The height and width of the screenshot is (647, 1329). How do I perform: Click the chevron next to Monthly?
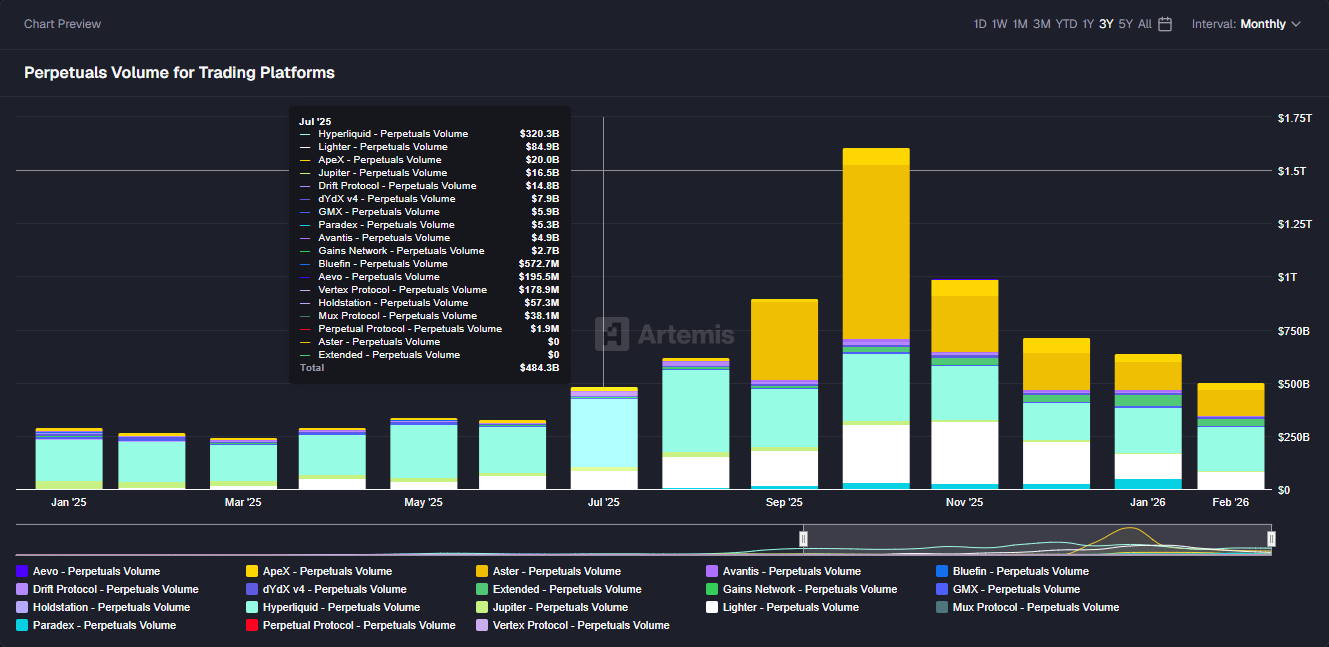(x=1296, y=24)
